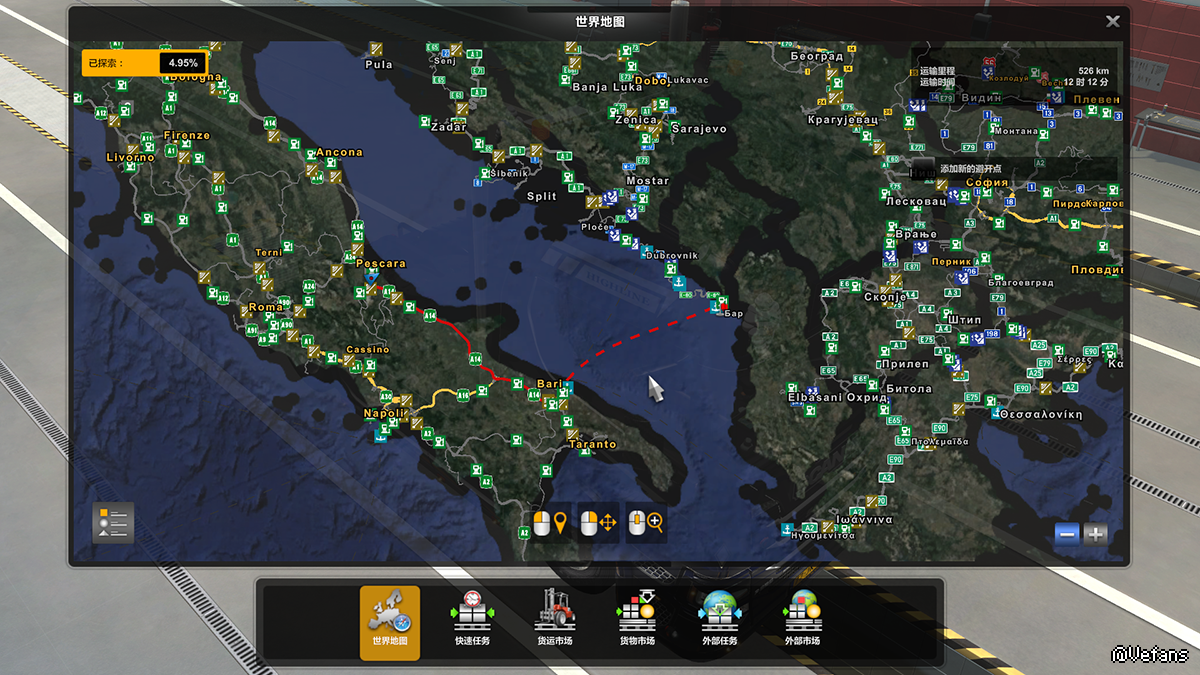Click the gas station icon above Ancona

pos(296,146)
